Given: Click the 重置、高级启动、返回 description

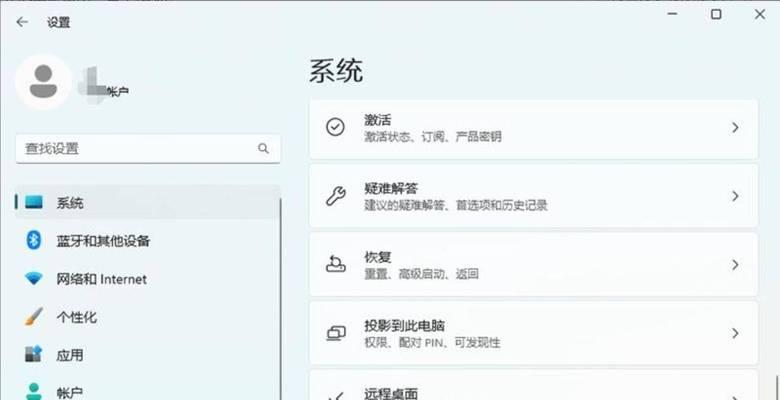Looking at the screenshot, I should coord(421,274).
